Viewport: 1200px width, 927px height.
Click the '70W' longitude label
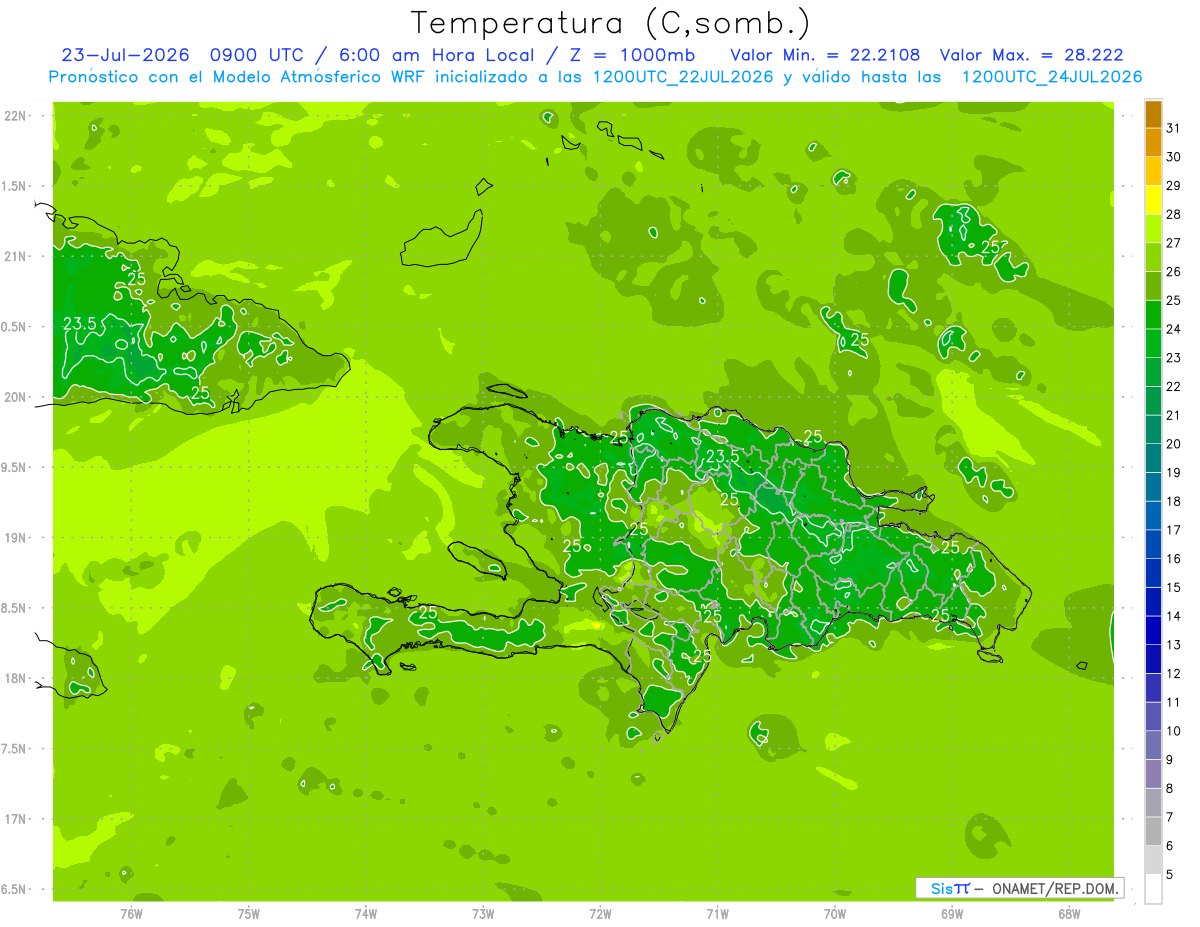pyautogui.click(x=834, y=913)
